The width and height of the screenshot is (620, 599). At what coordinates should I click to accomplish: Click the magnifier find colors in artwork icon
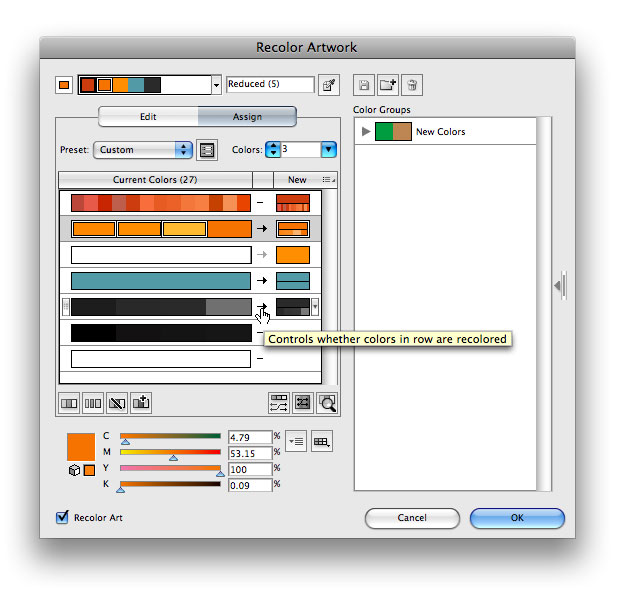(326, 402)
